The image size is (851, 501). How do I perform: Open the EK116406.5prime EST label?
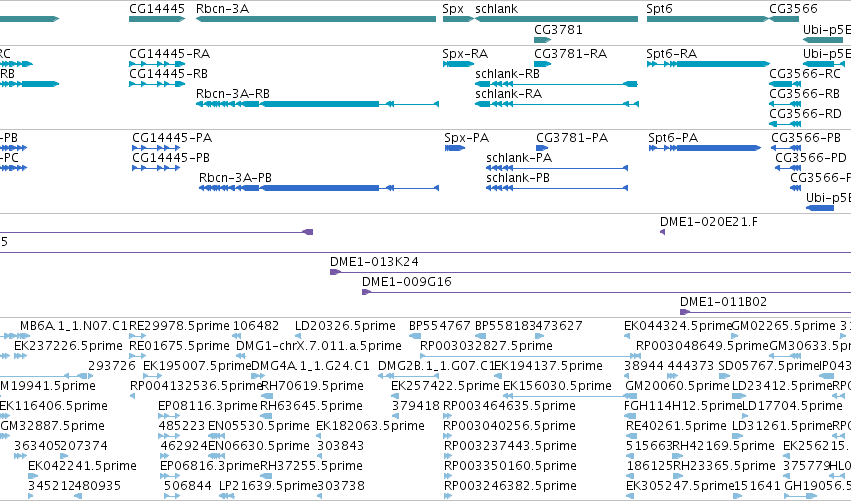tap(53, 407)
